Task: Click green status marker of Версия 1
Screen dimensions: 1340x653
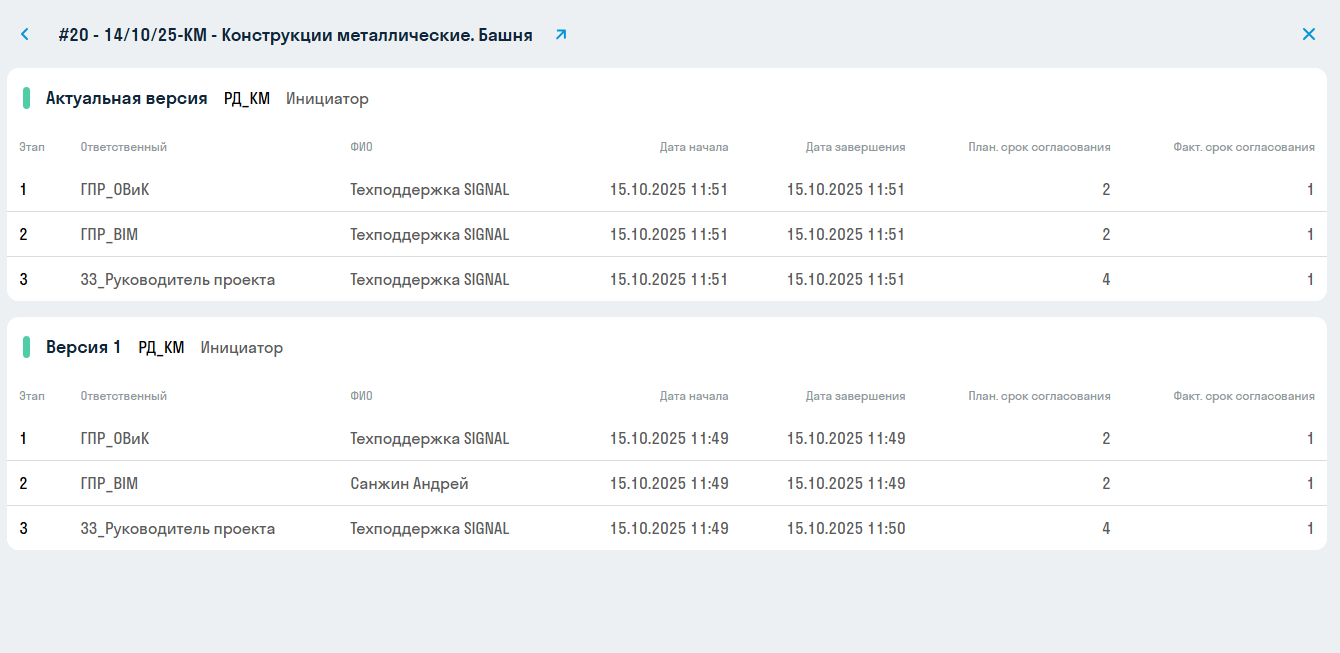Action: tap(26, 347)
